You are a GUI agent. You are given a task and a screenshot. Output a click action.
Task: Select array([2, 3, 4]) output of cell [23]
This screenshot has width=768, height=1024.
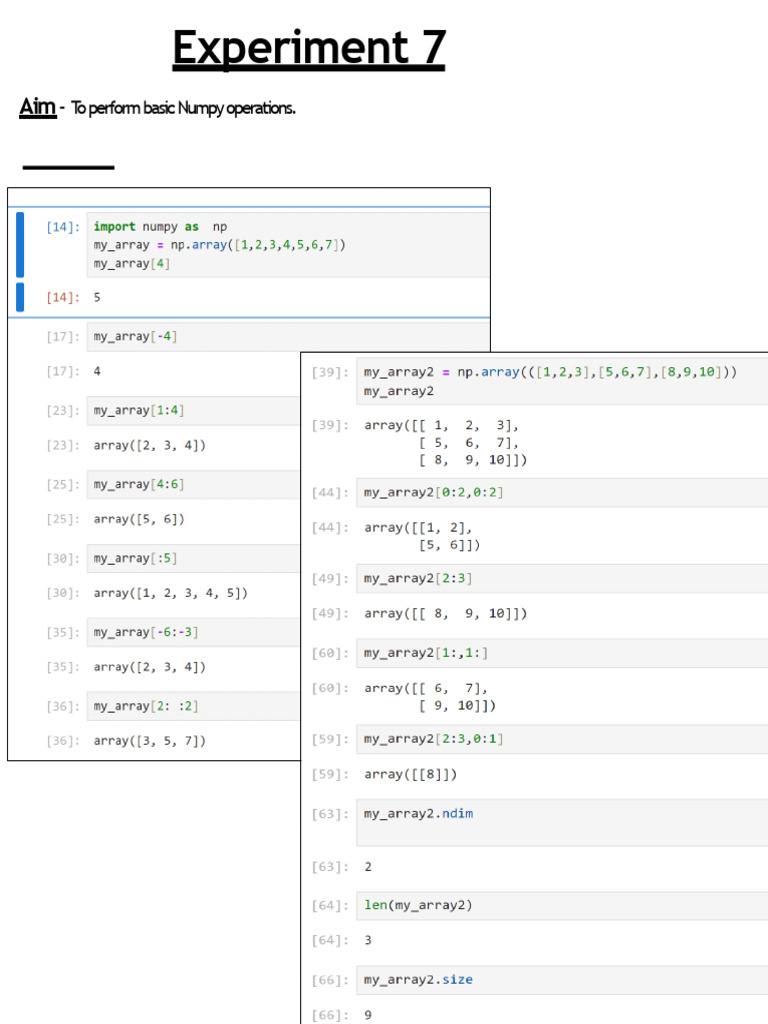coord(150,445)
